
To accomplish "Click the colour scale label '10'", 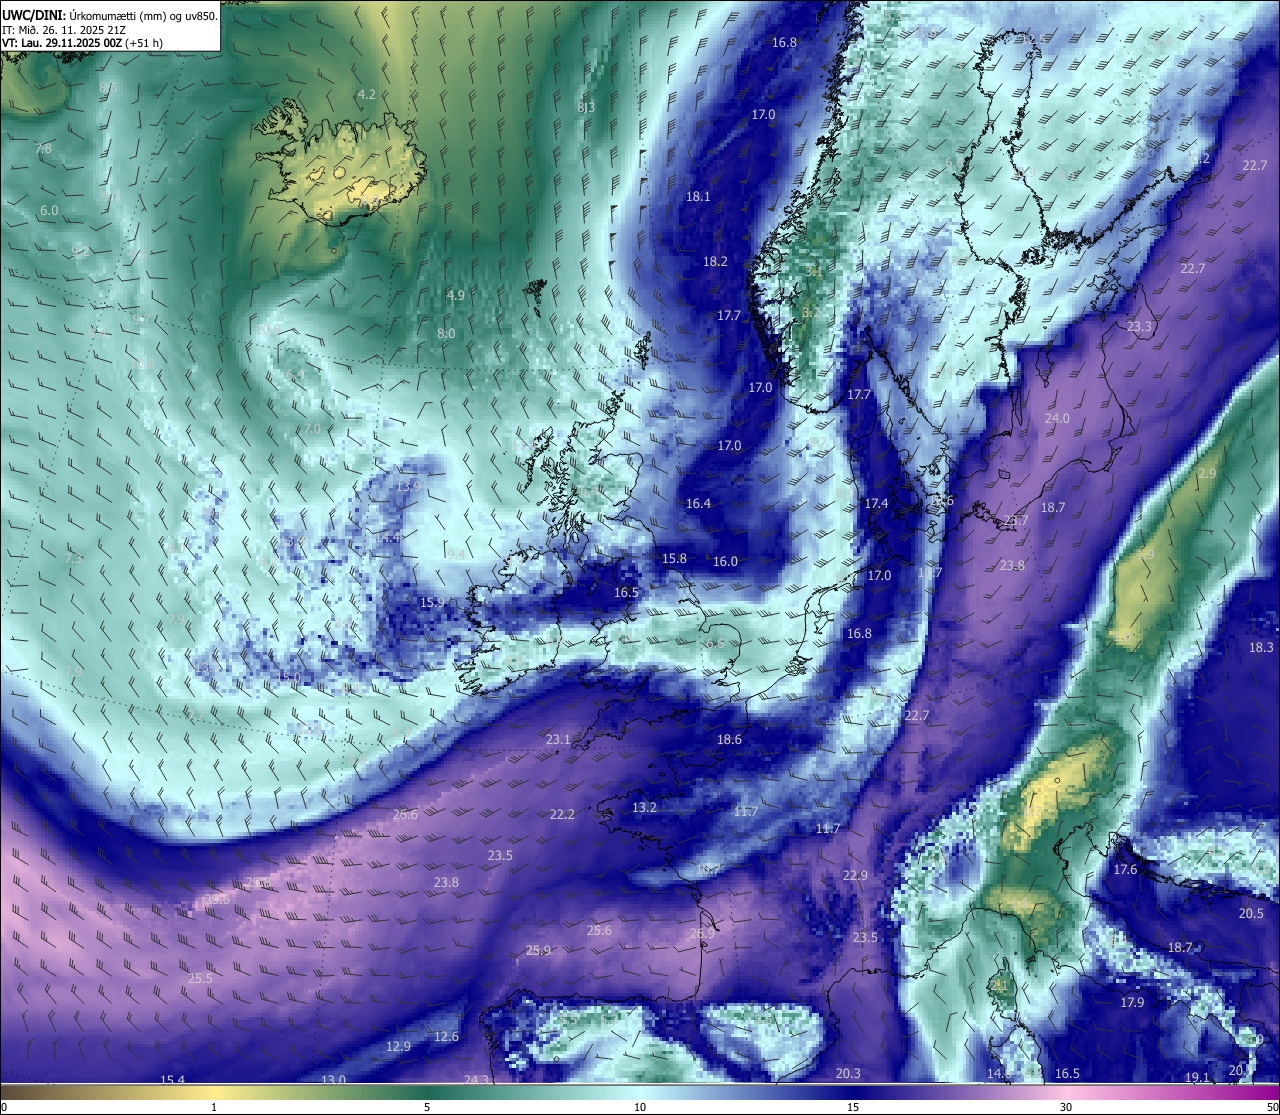I will click(640, 1107).
